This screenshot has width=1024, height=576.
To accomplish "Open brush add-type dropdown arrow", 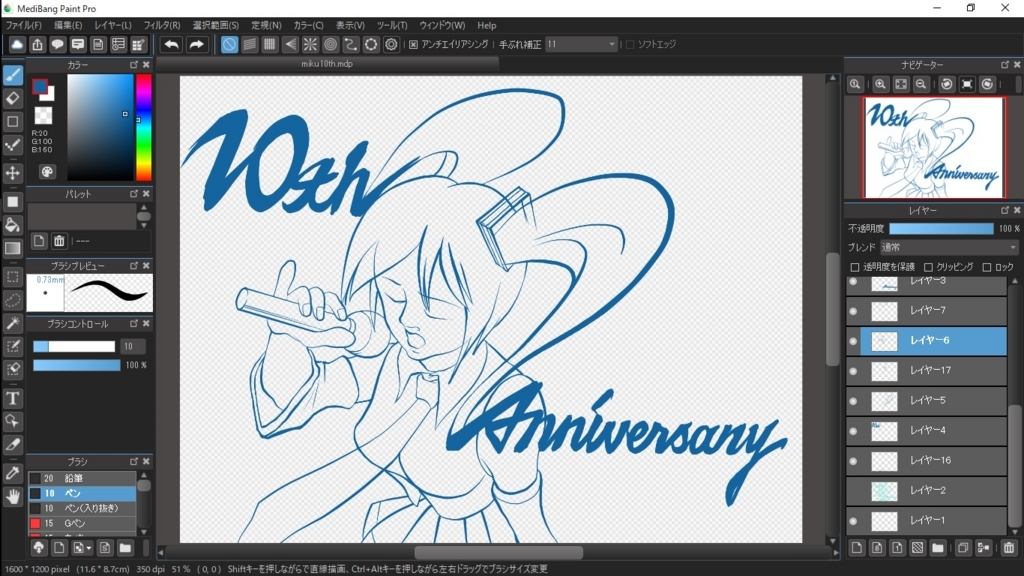I will point(89,548).
